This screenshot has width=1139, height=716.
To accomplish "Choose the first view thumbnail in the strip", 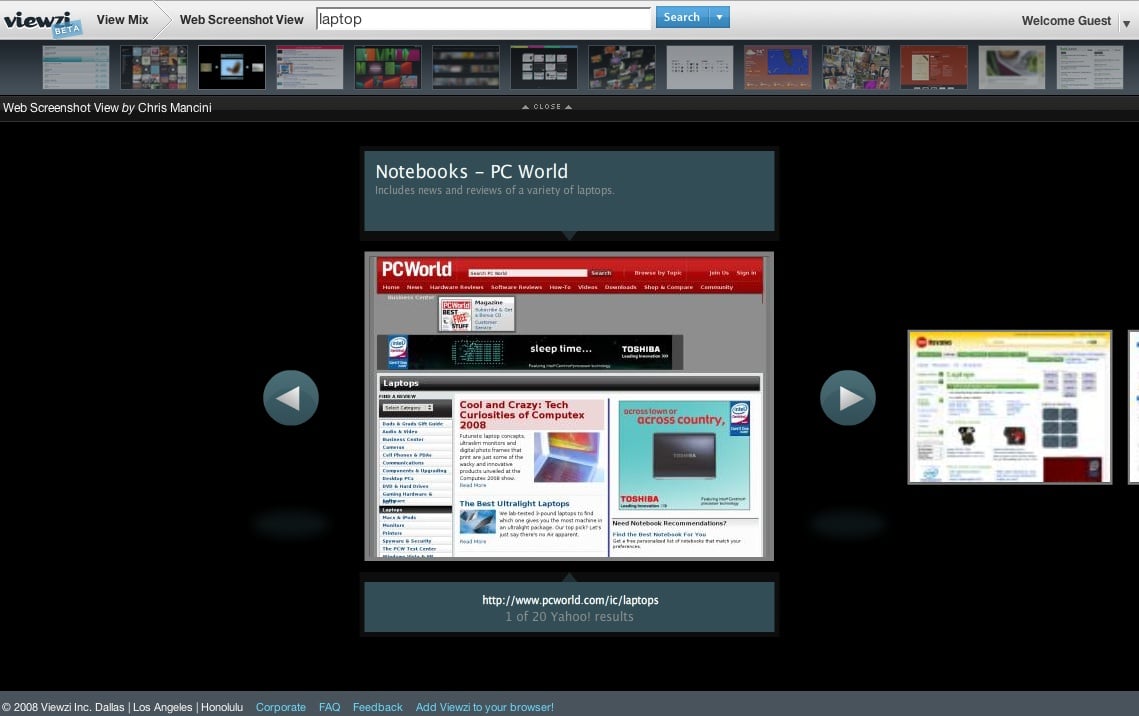I will point(76,68).
